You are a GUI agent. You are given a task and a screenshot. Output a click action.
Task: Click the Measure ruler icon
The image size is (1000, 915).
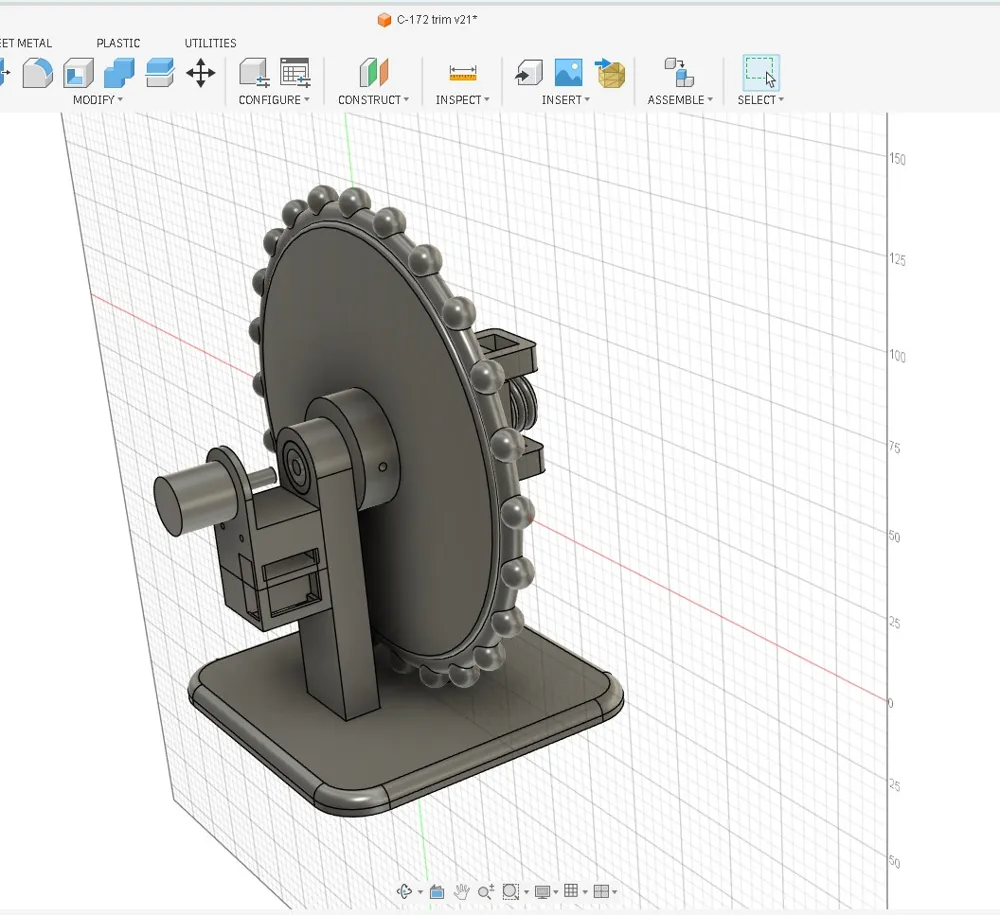pyautogui.click(x=462, y=73)
